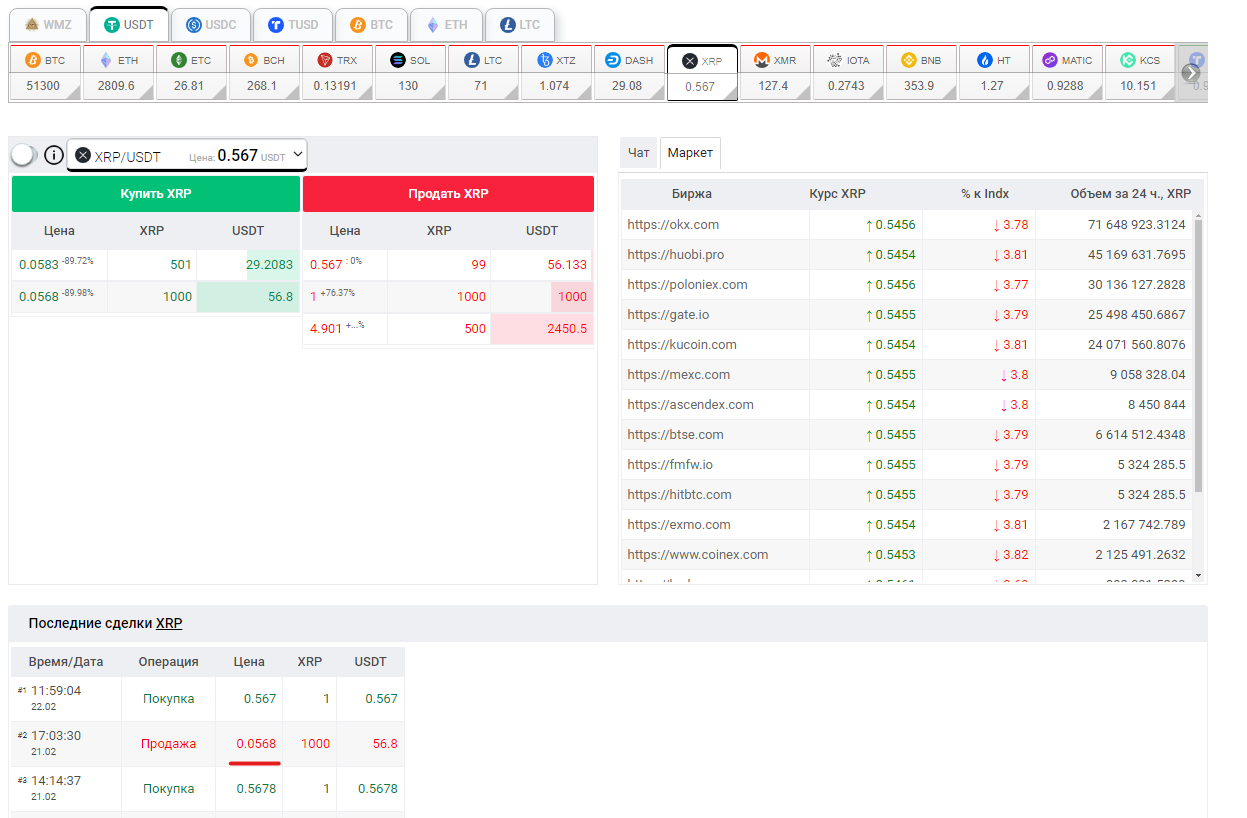The width and height of the screenshot is (1247, 818).
Task: Select the BTC coin icon in ticker row
Action: coord(32,60)
